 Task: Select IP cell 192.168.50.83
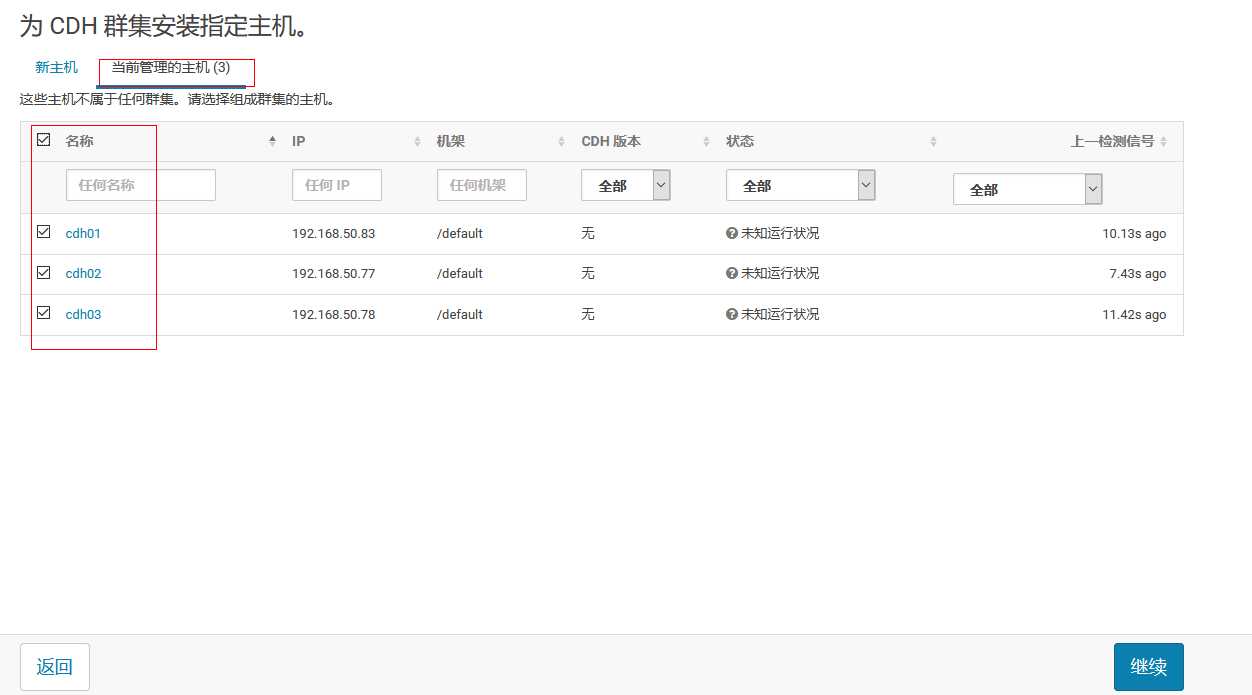(x=333, y=234)
